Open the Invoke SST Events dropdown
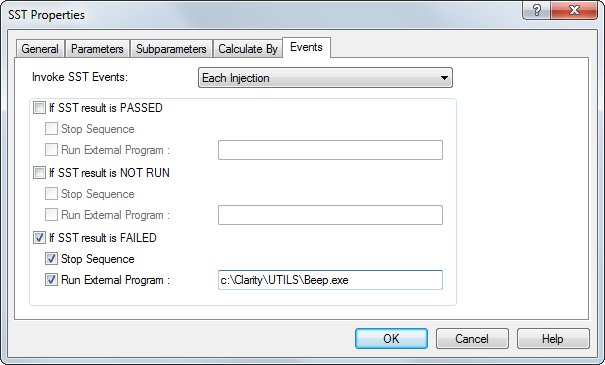 pyautogui.click(x=325, y=78)
